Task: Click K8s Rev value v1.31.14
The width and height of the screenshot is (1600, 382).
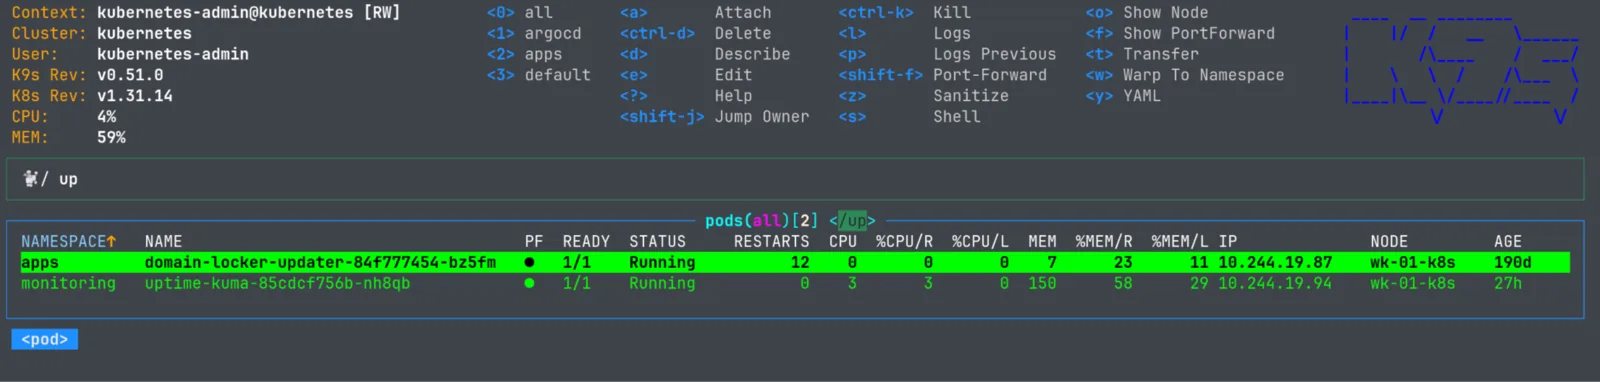Action: click(x=135, y=96)
